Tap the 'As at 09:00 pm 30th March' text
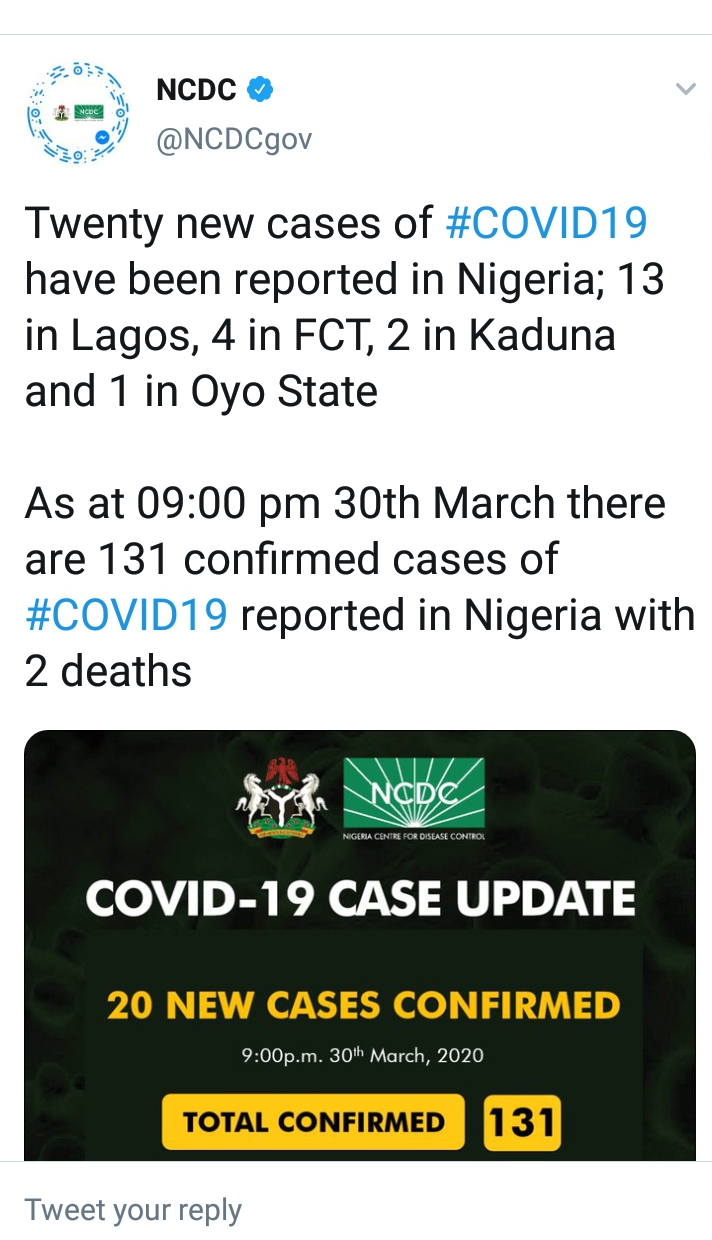Screen dimensions: 712x1240 click(345, 503)
